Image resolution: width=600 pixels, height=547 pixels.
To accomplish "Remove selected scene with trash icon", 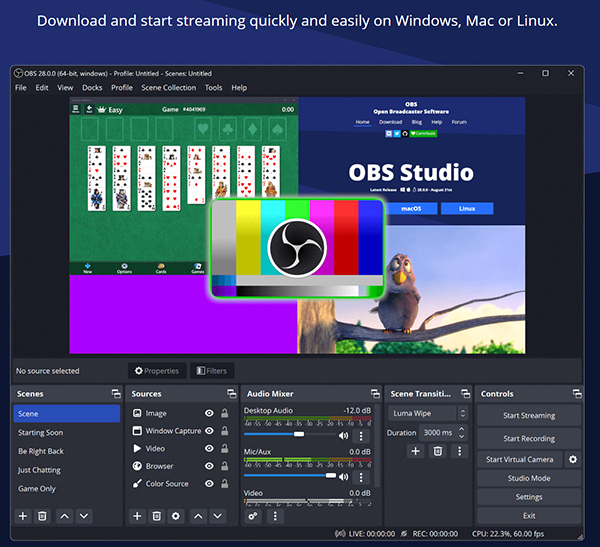I will pos(42,516).
